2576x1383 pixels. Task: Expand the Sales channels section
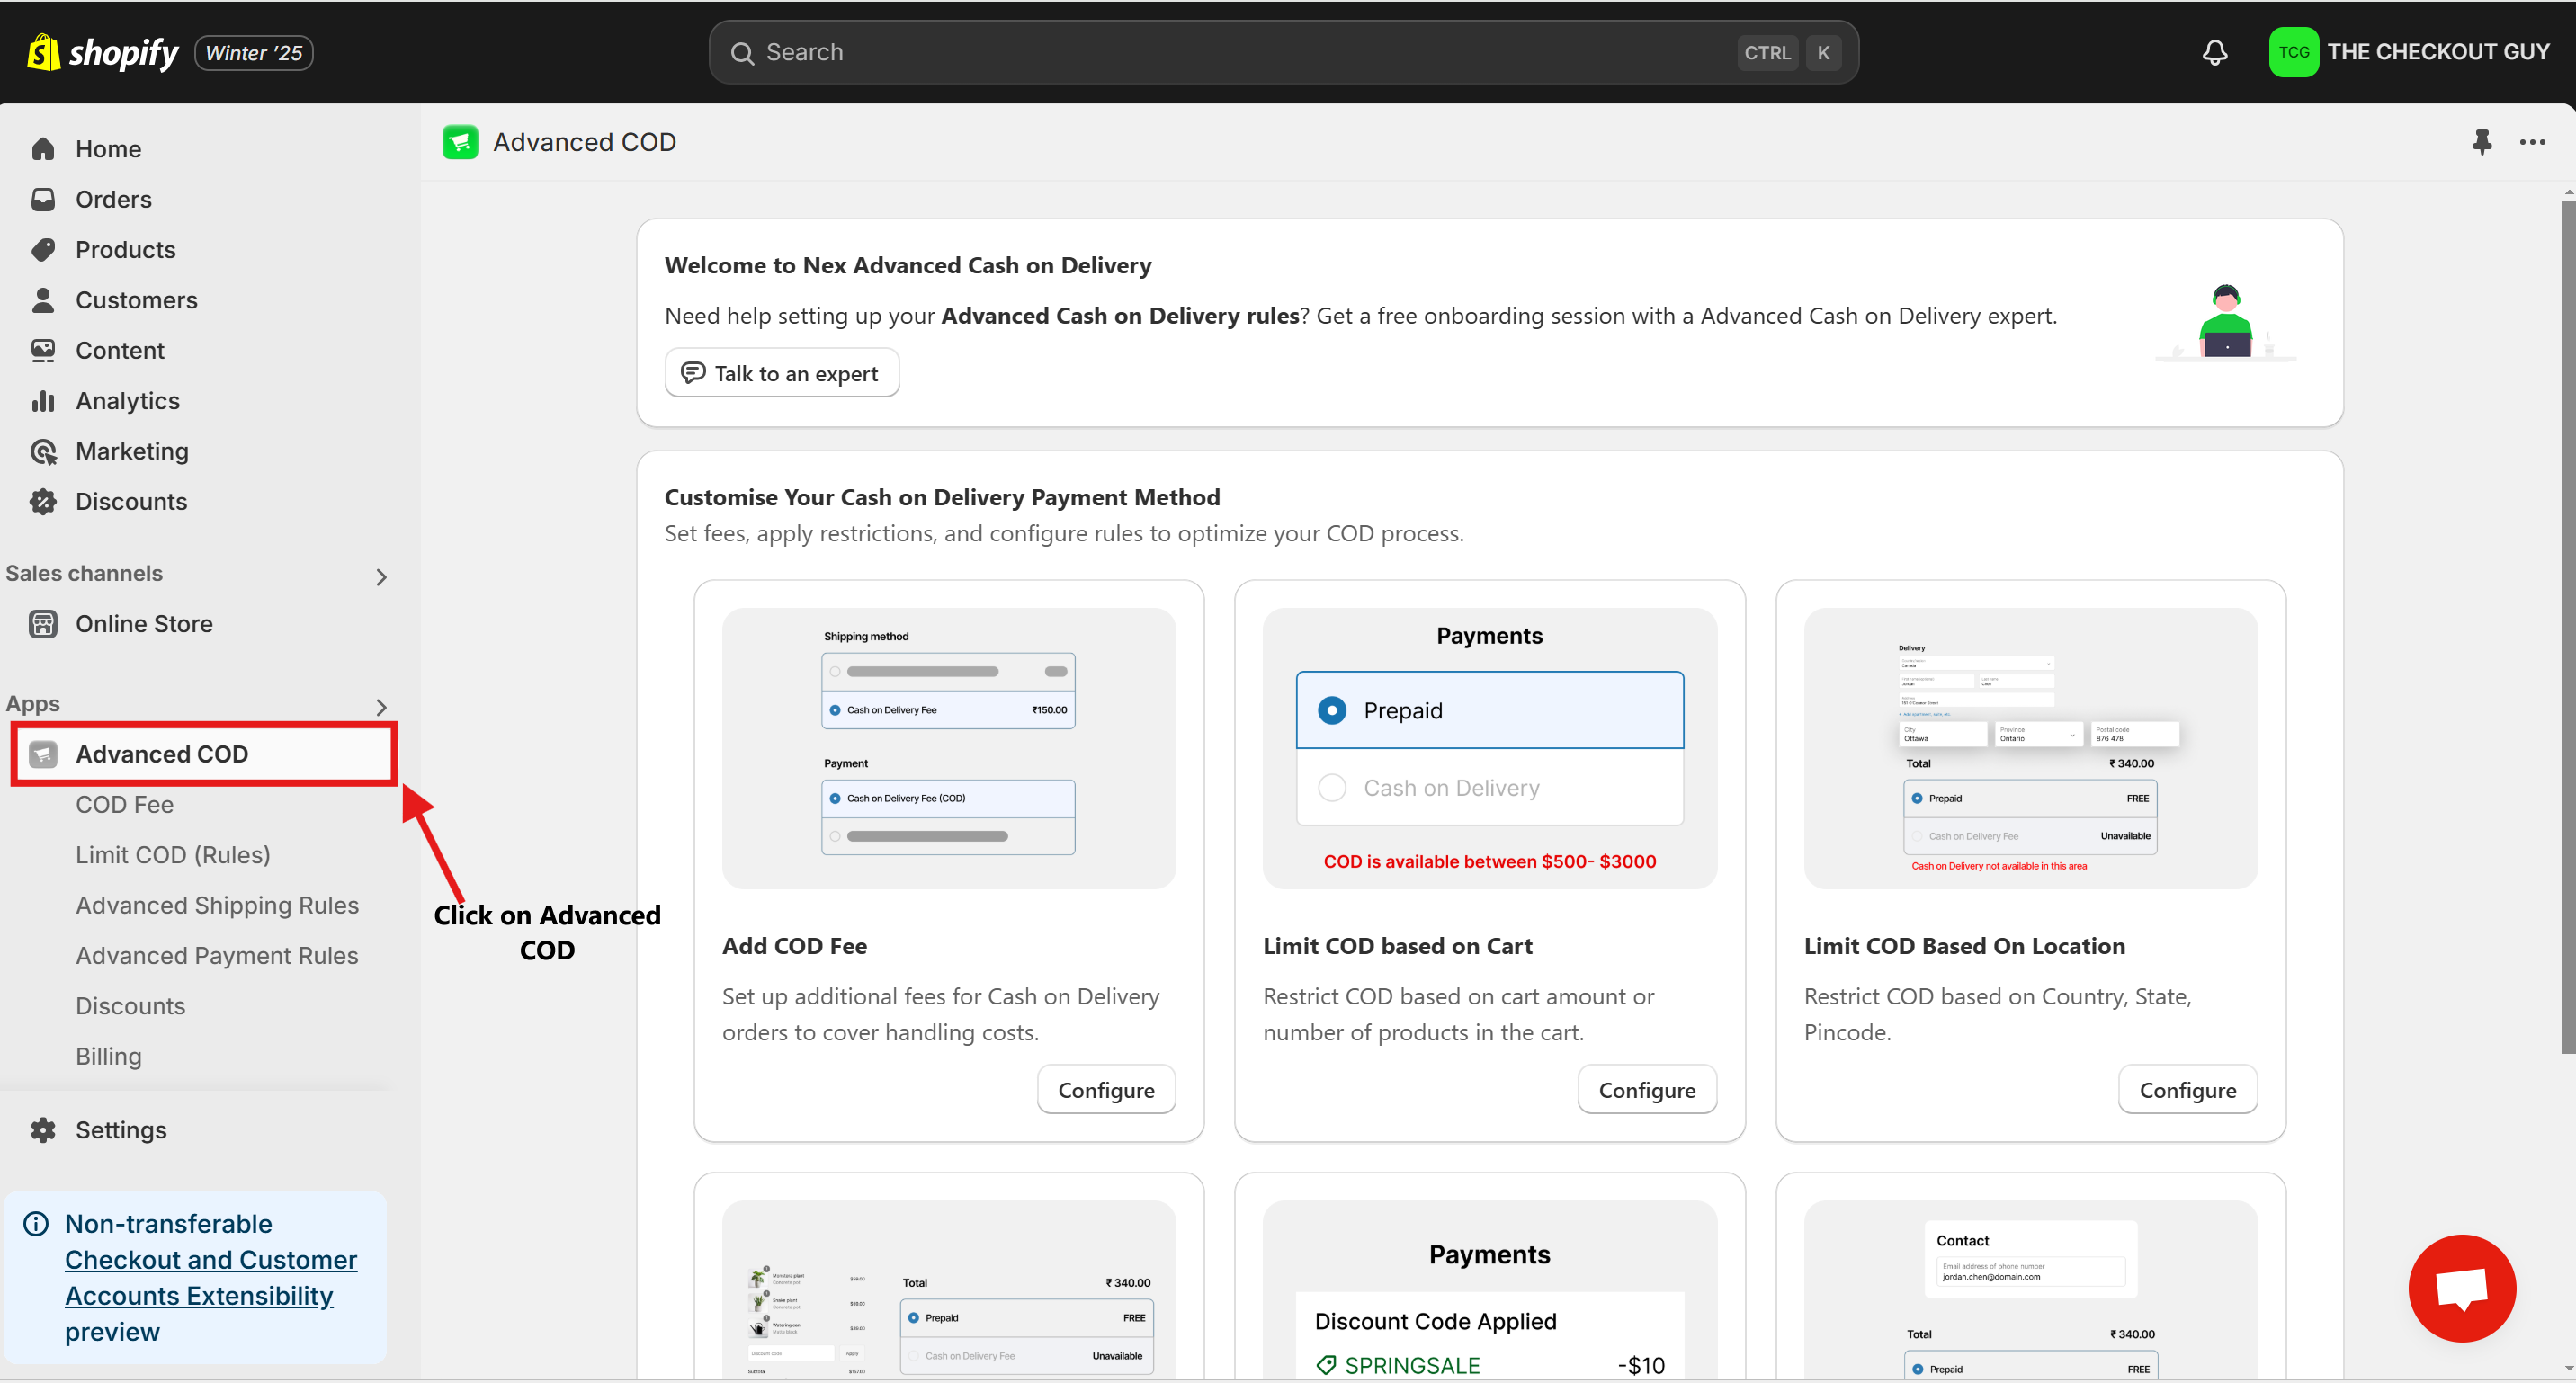(x=381, y=577)
